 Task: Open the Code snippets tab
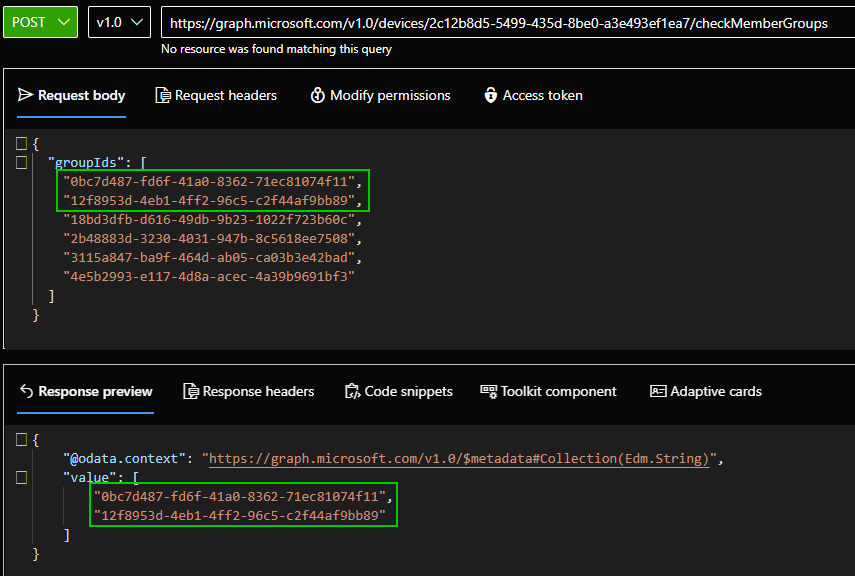[399, 391]
